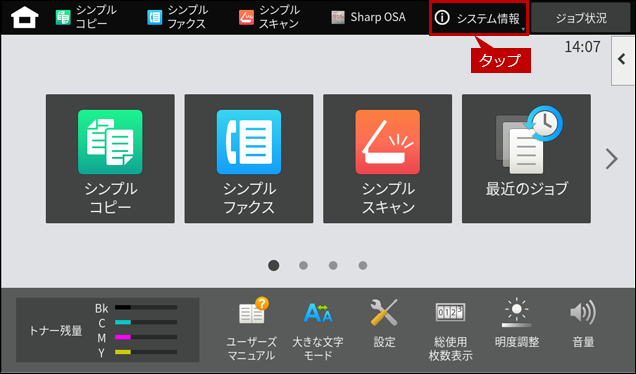The height and width of the screenshot is (374, 636).
Task: Jump to the third page dot
Action: click(333, 265)
